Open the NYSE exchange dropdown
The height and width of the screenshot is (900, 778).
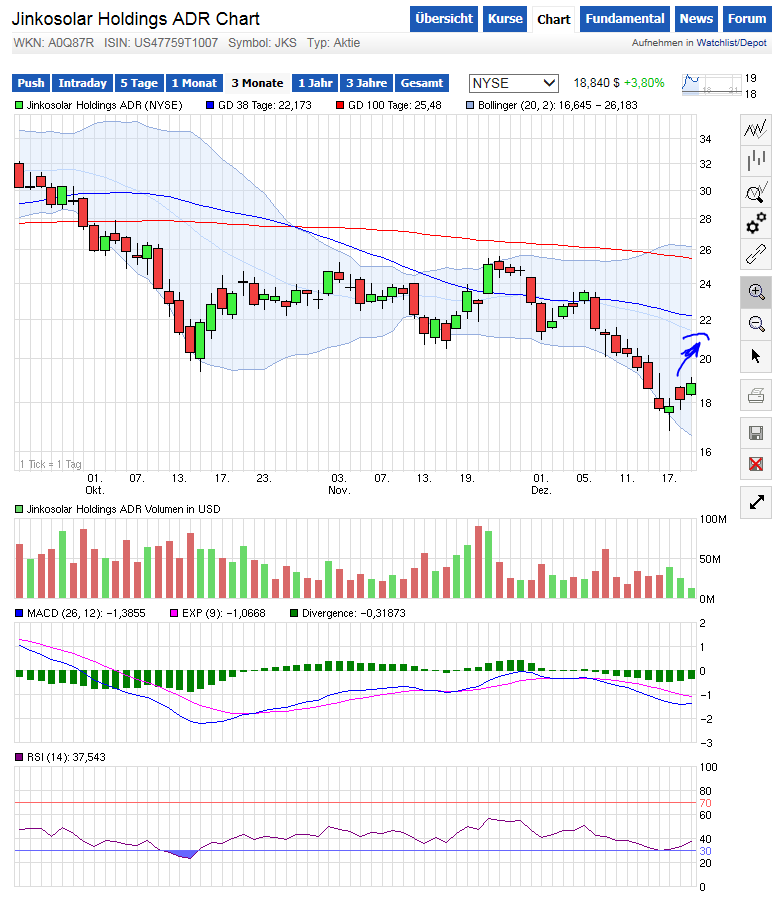pyautogui.click(x=513, y=83)
